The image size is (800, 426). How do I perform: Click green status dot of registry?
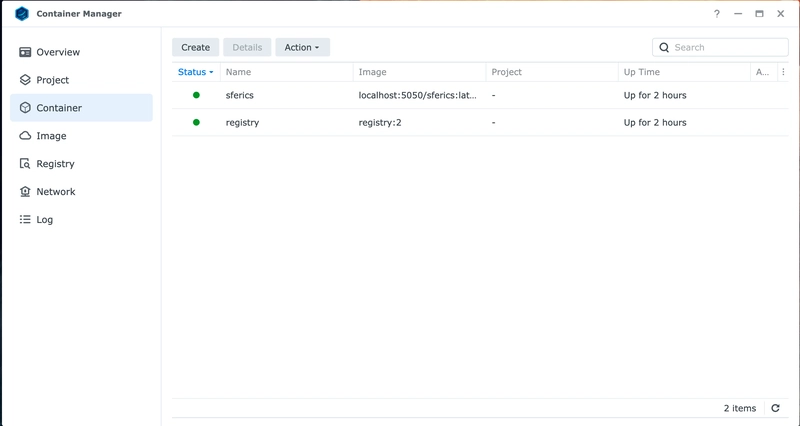[x=196, y=122]
